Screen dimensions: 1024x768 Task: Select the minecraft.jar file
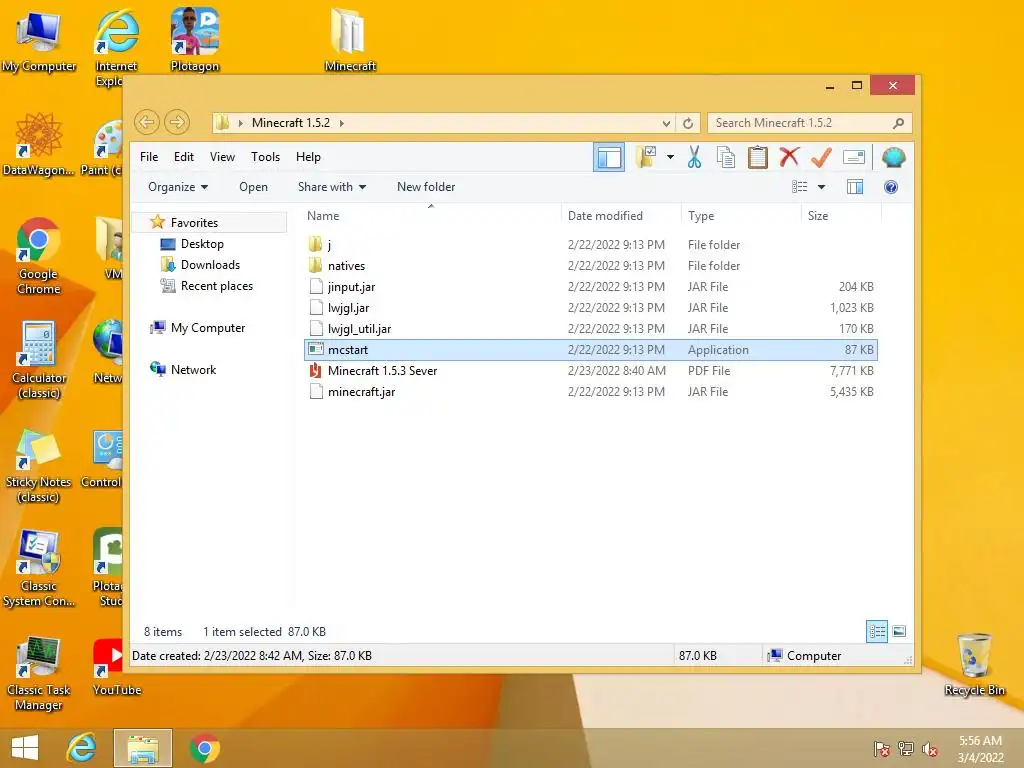[590, 392]
